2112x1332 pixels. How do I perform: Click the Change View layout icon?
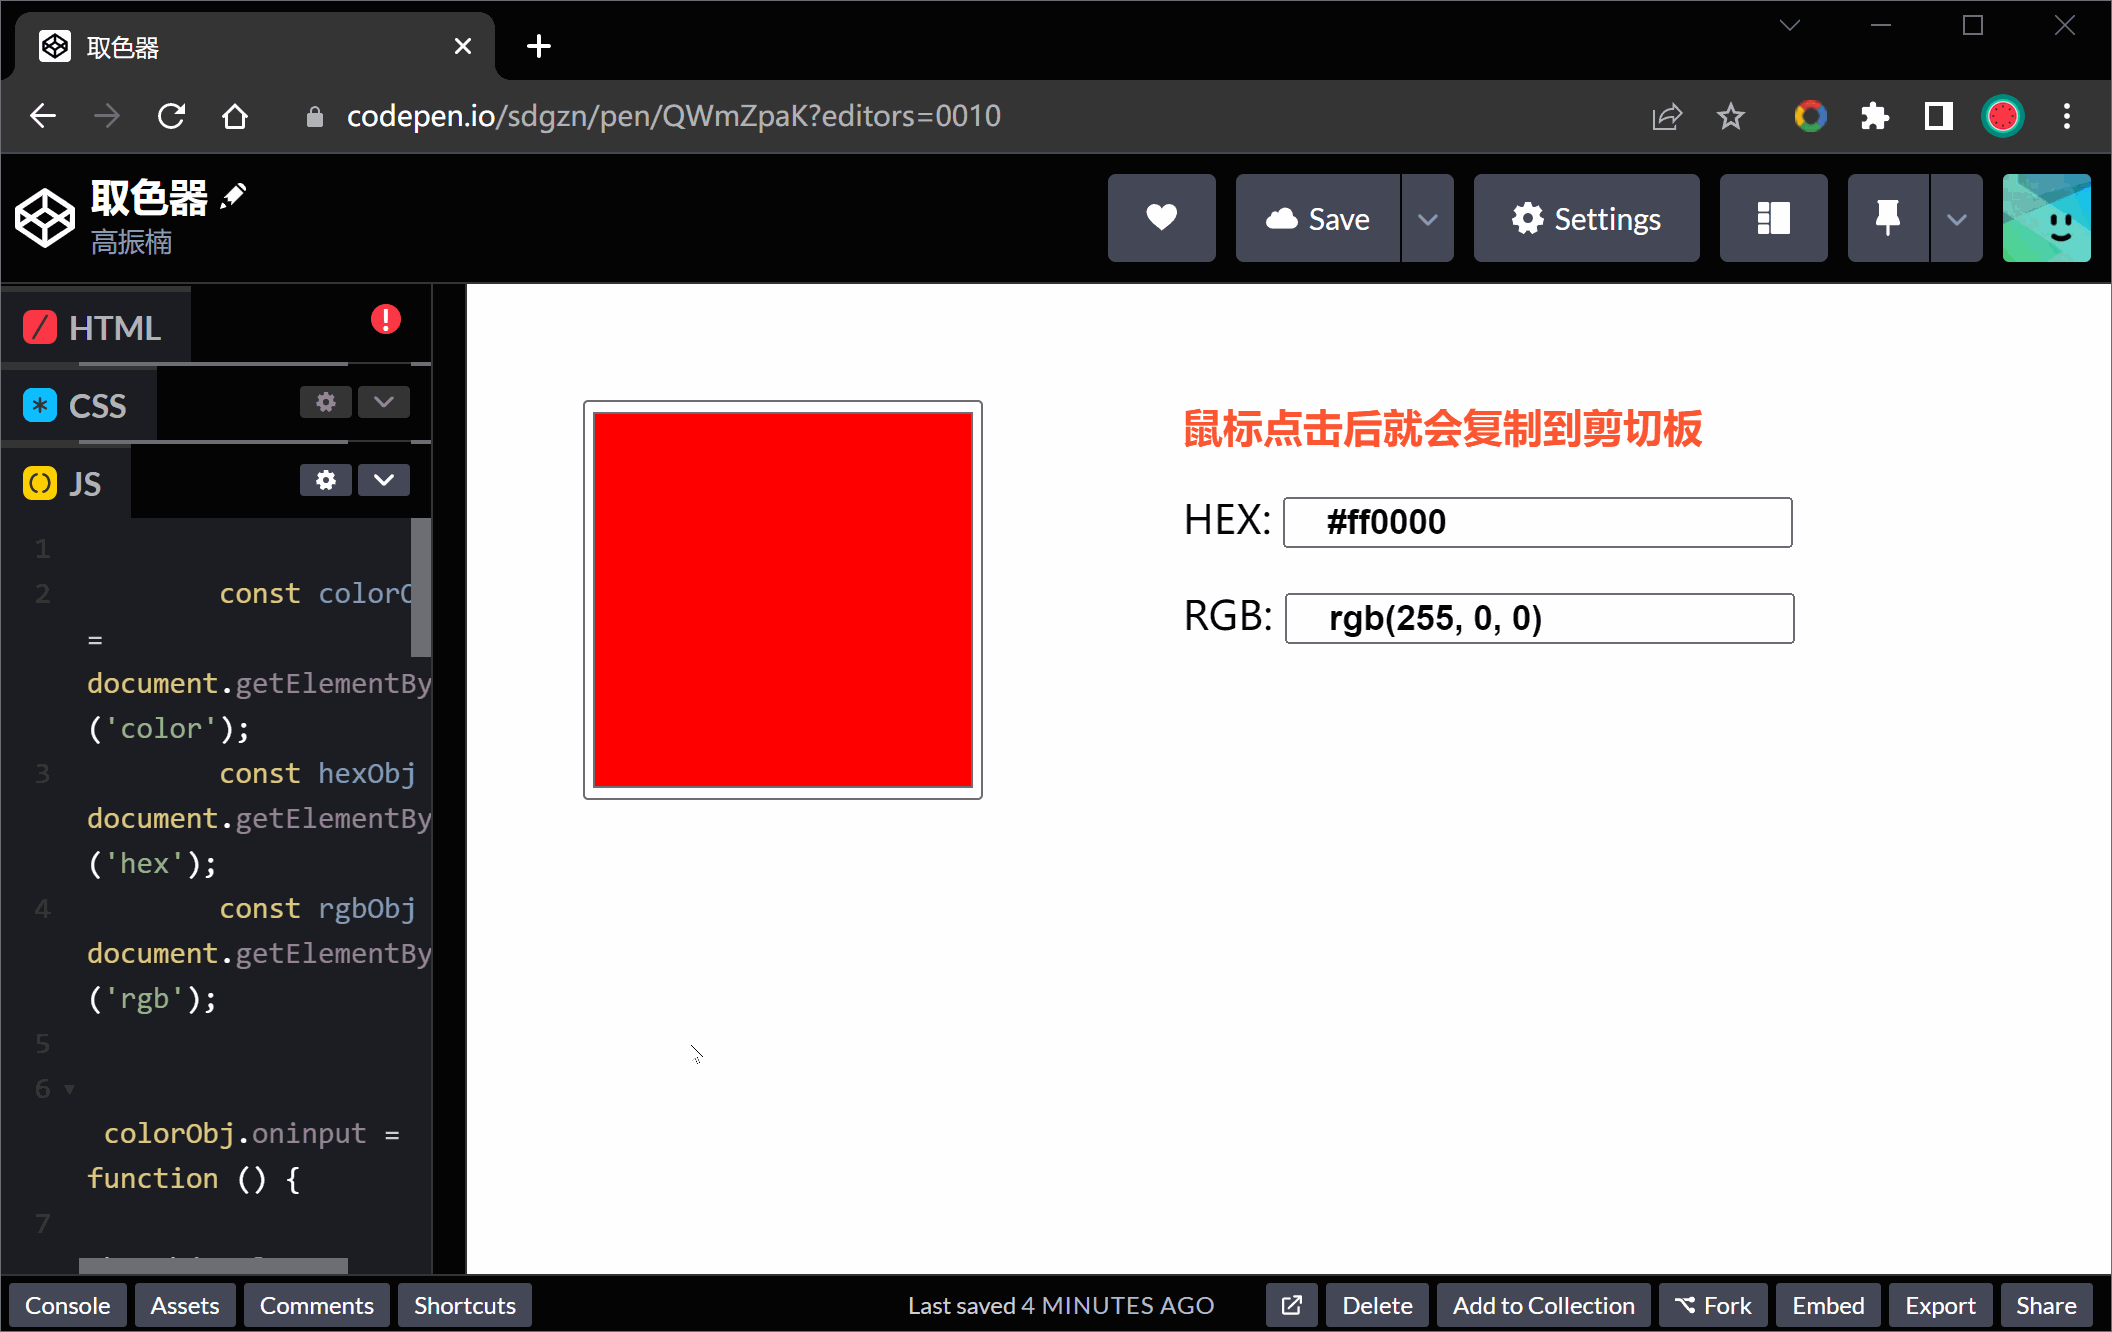(x=1773, y=218)
